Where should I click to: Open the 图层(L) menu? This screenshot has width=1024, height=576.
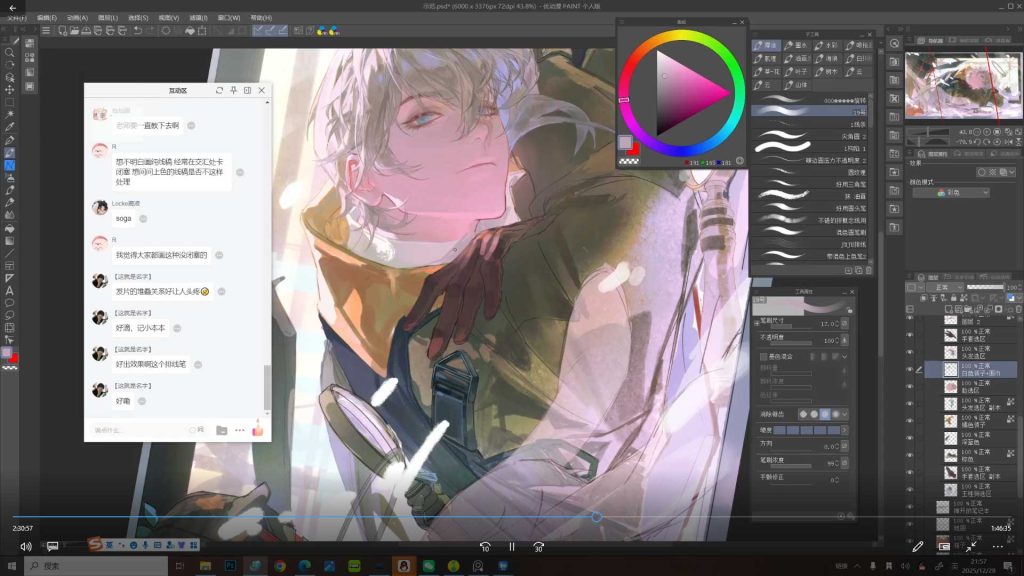click(108, 18)
